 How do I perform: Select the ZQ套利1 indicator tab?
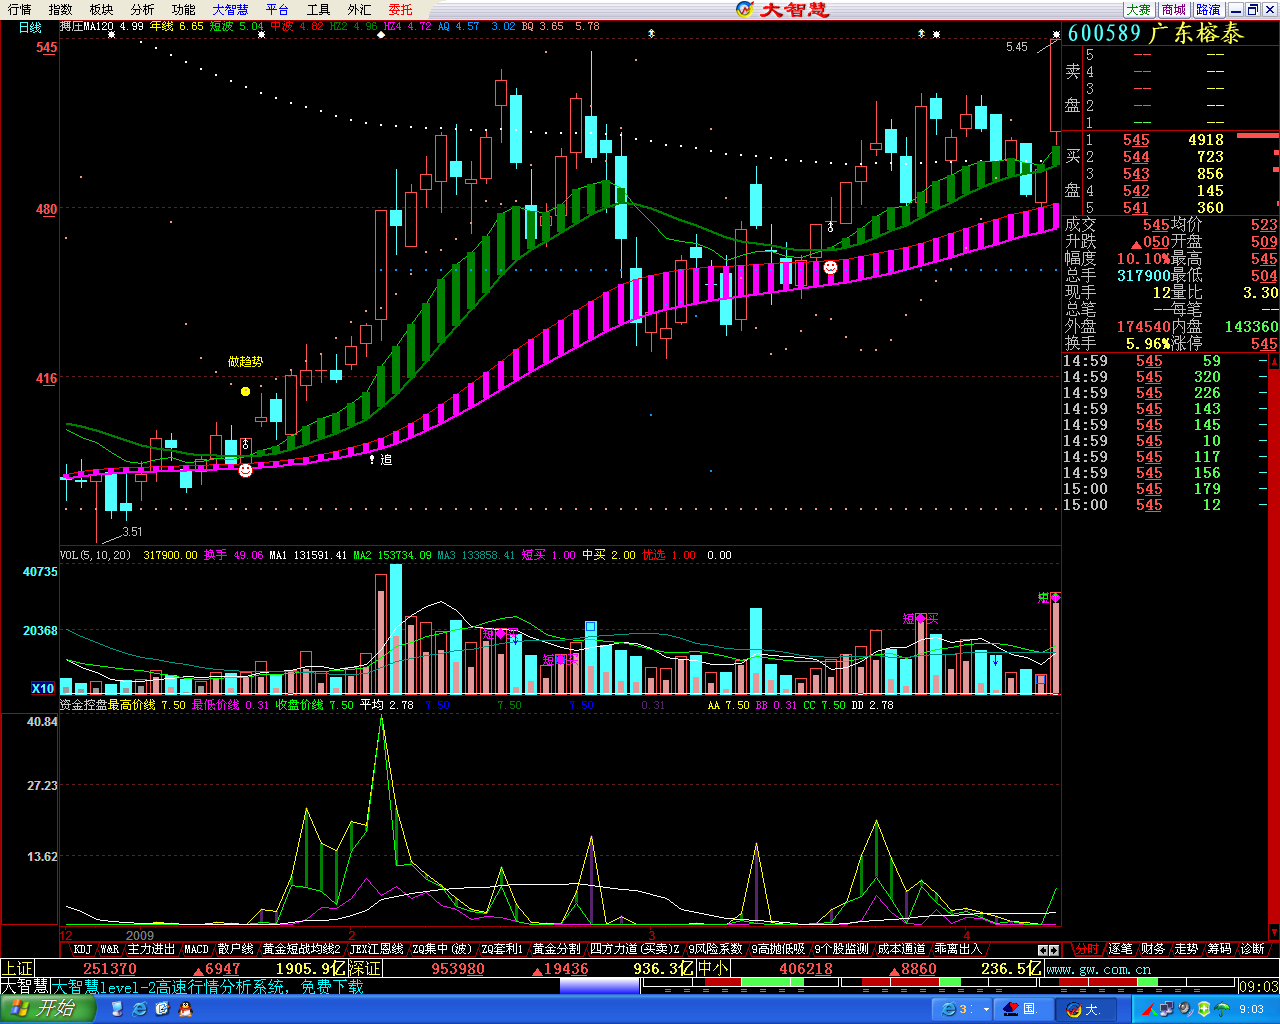pyautogui.click(x=502, y=949)
